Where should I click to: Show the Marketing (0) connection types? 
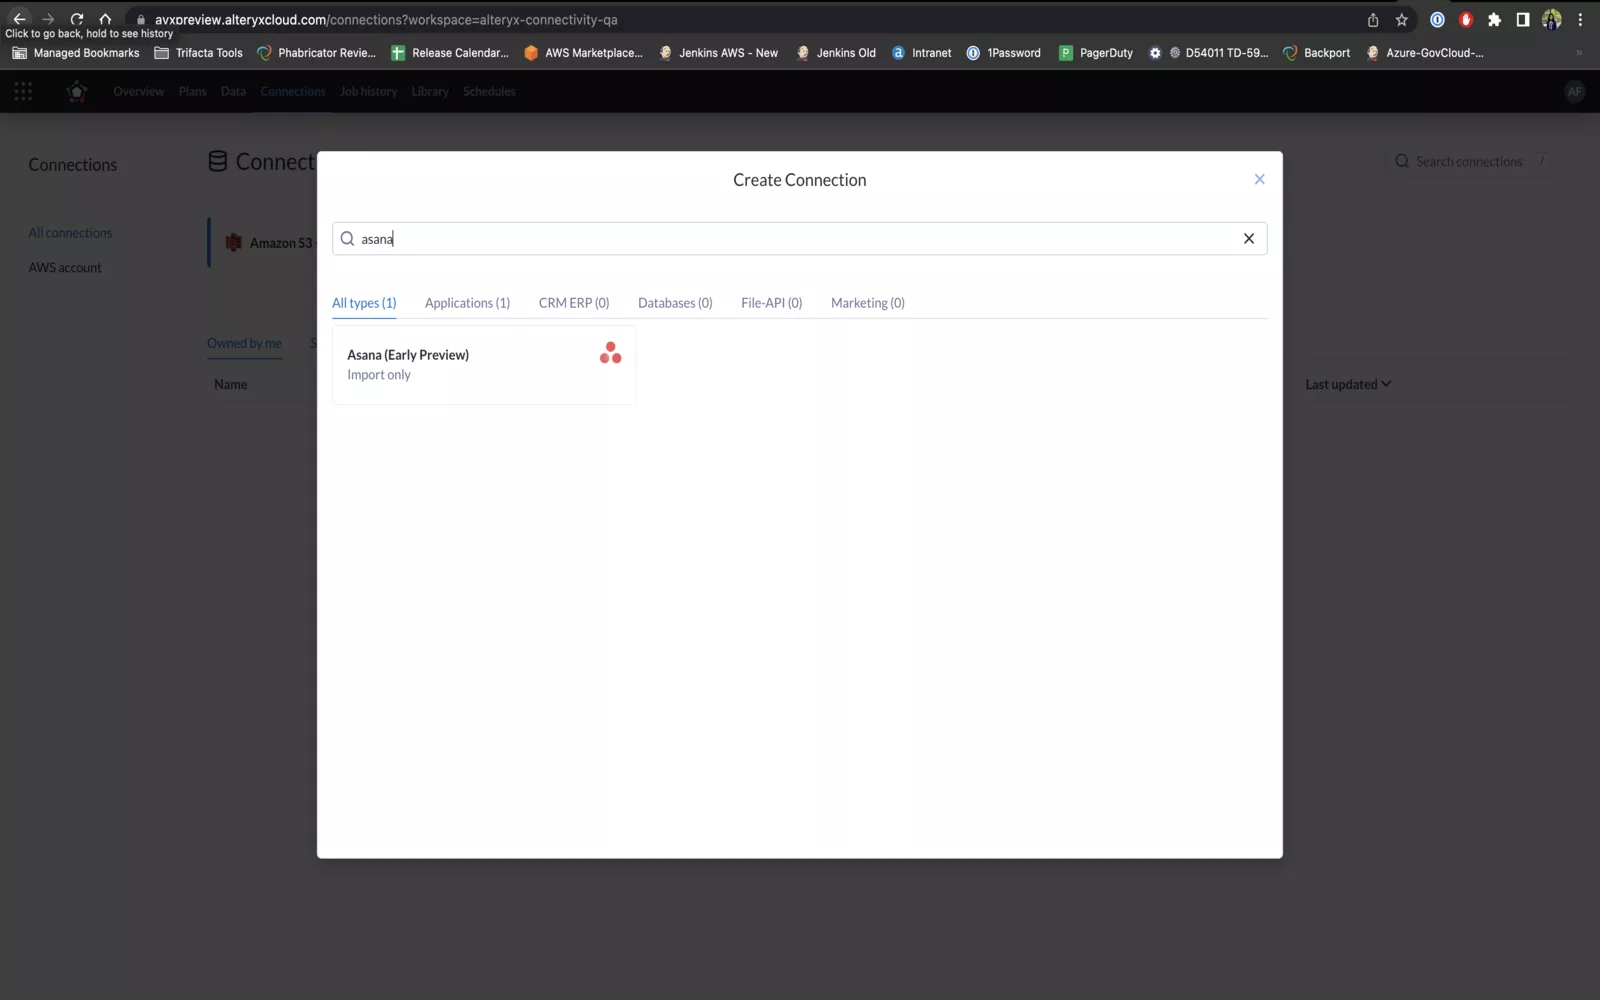click(x=867, y=303)
